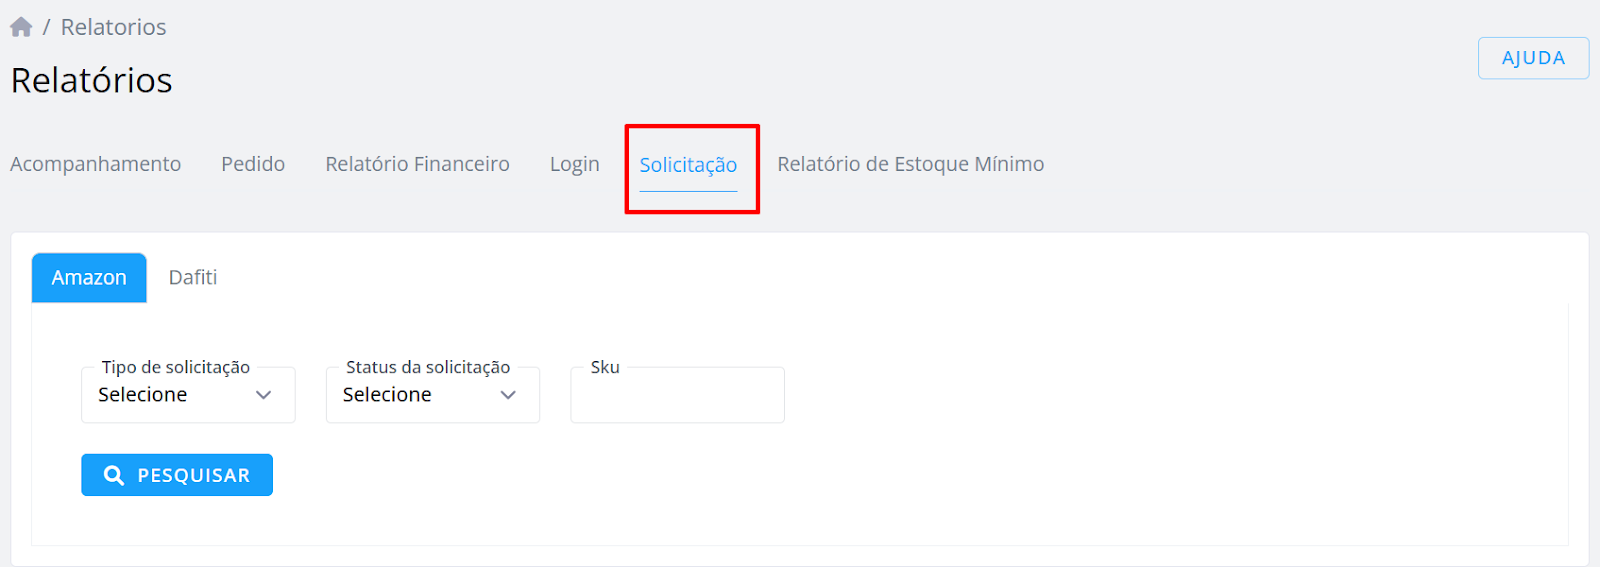Image resolution: width=1600 pixels, height=567 pixels.
Task: Click the Sku field label
Action: point(605,367)
